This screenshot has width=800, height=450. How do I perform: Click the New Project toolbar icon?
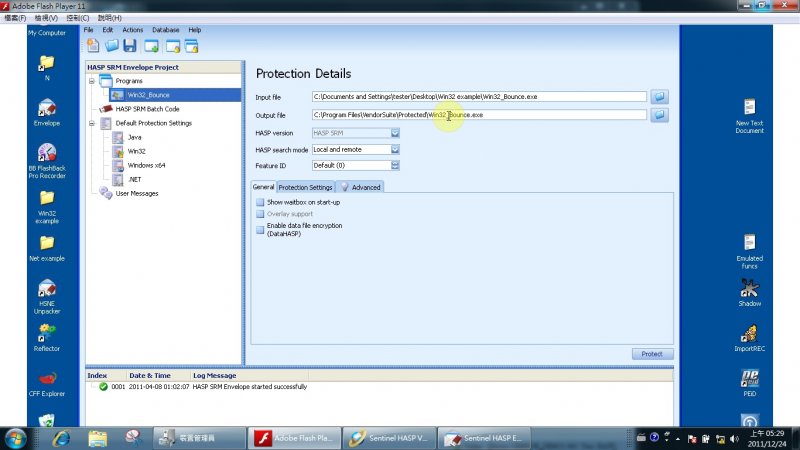tap(93, 45)
